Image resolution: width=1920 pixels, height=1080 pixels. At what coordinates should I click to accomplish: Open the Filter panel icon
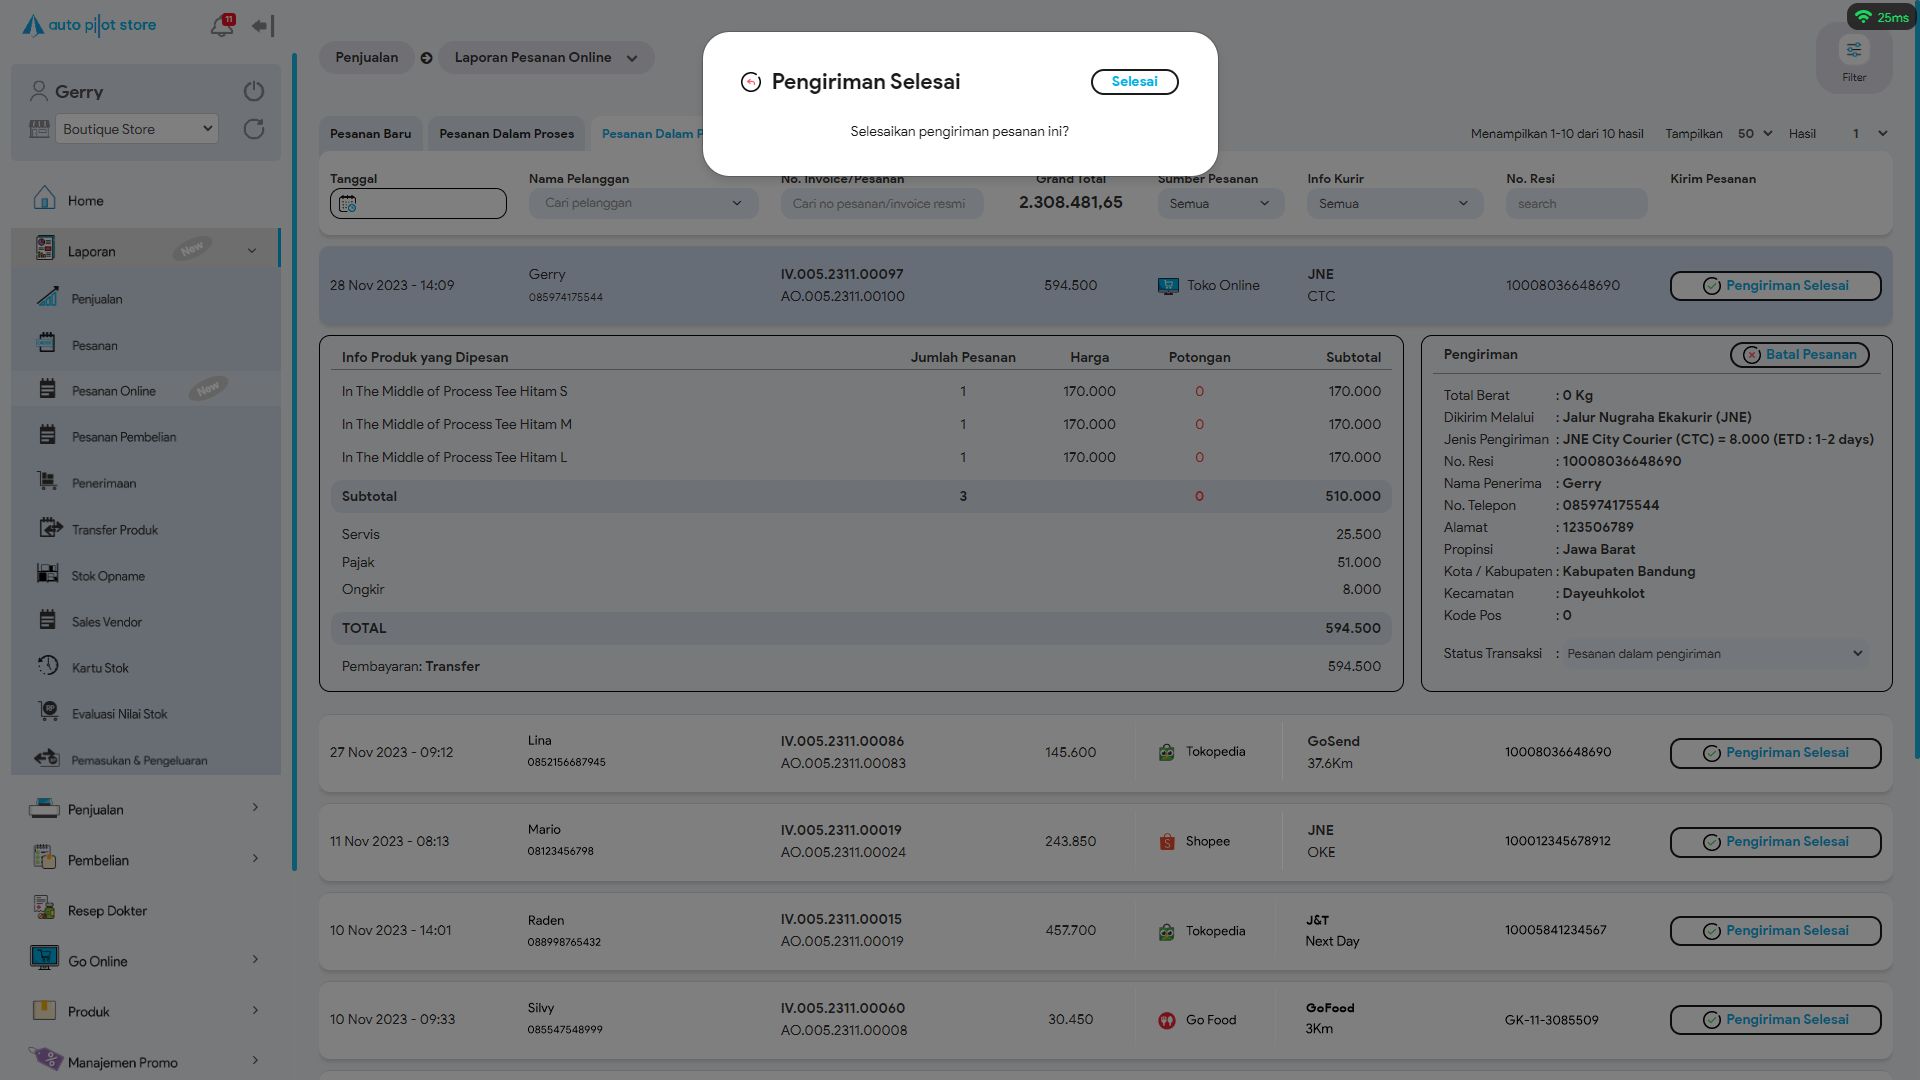(x=1853, y=51)
